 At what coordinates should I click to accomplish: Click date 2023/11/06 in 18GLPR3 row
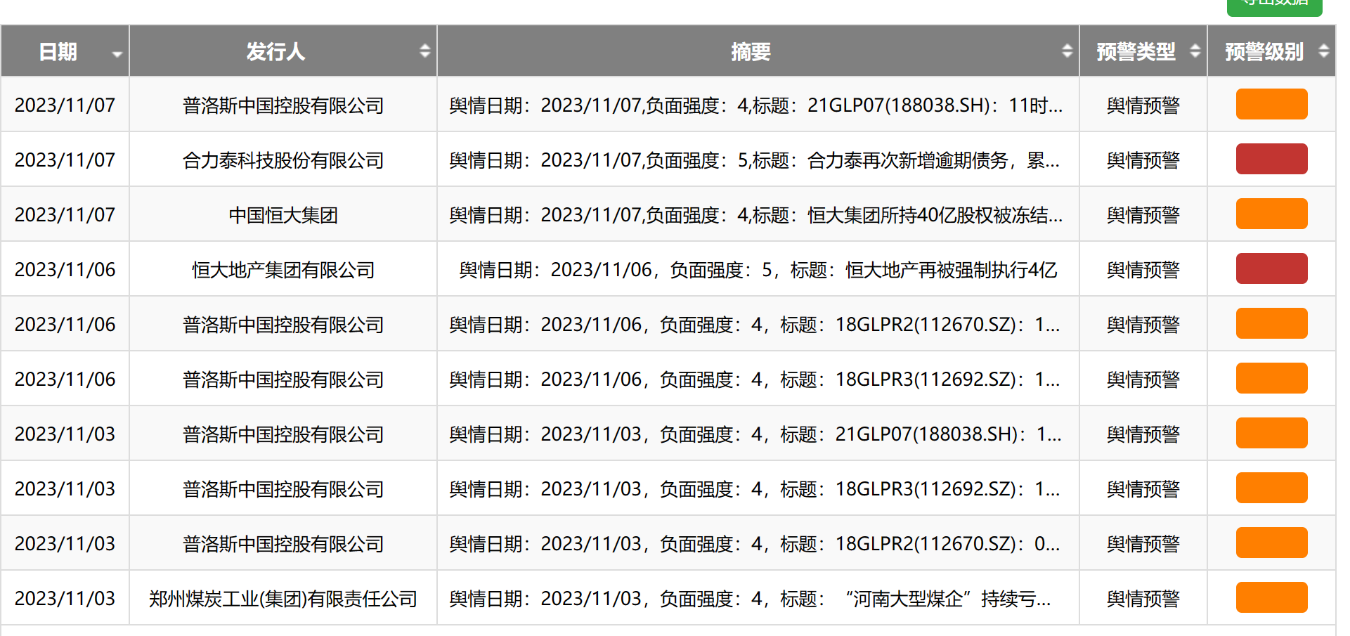click(65, 380)
